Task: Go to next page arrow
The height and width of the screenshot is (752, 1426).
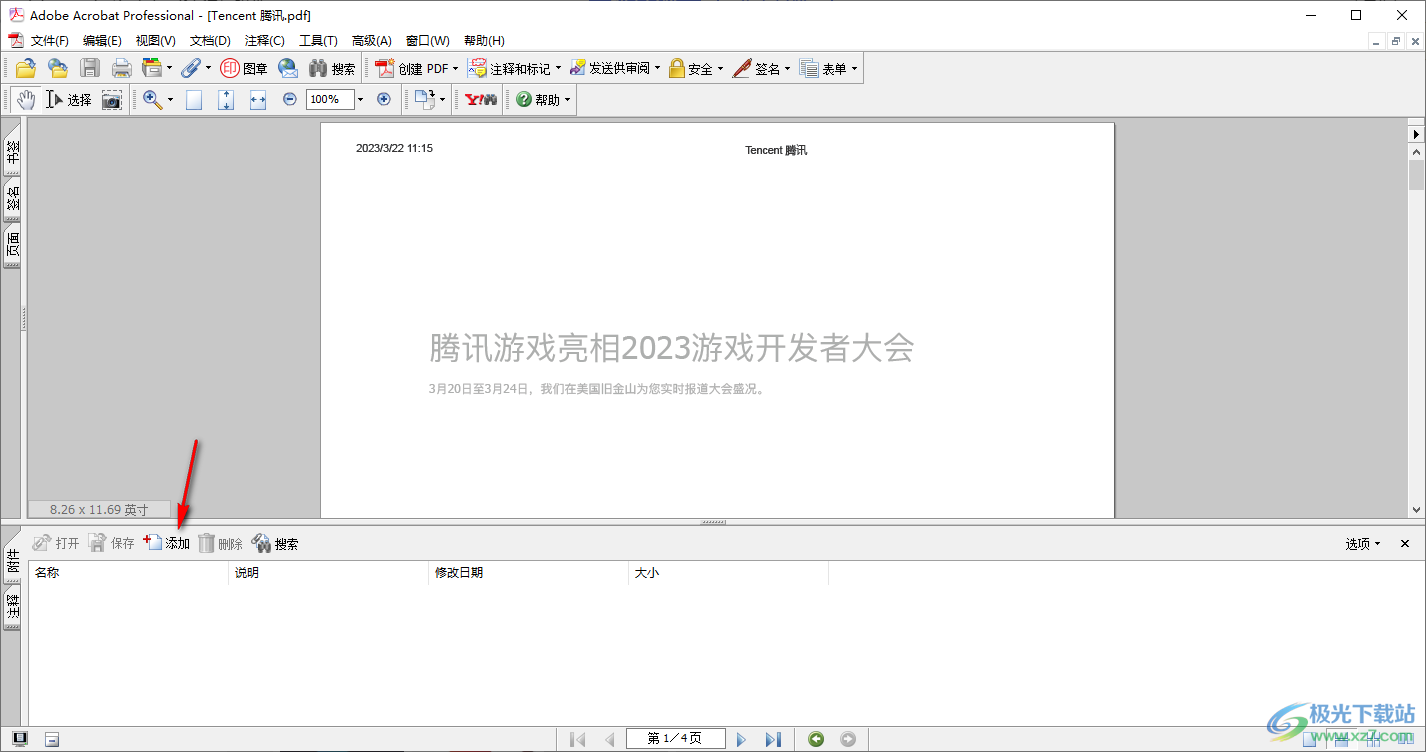Action: (741, 739)
